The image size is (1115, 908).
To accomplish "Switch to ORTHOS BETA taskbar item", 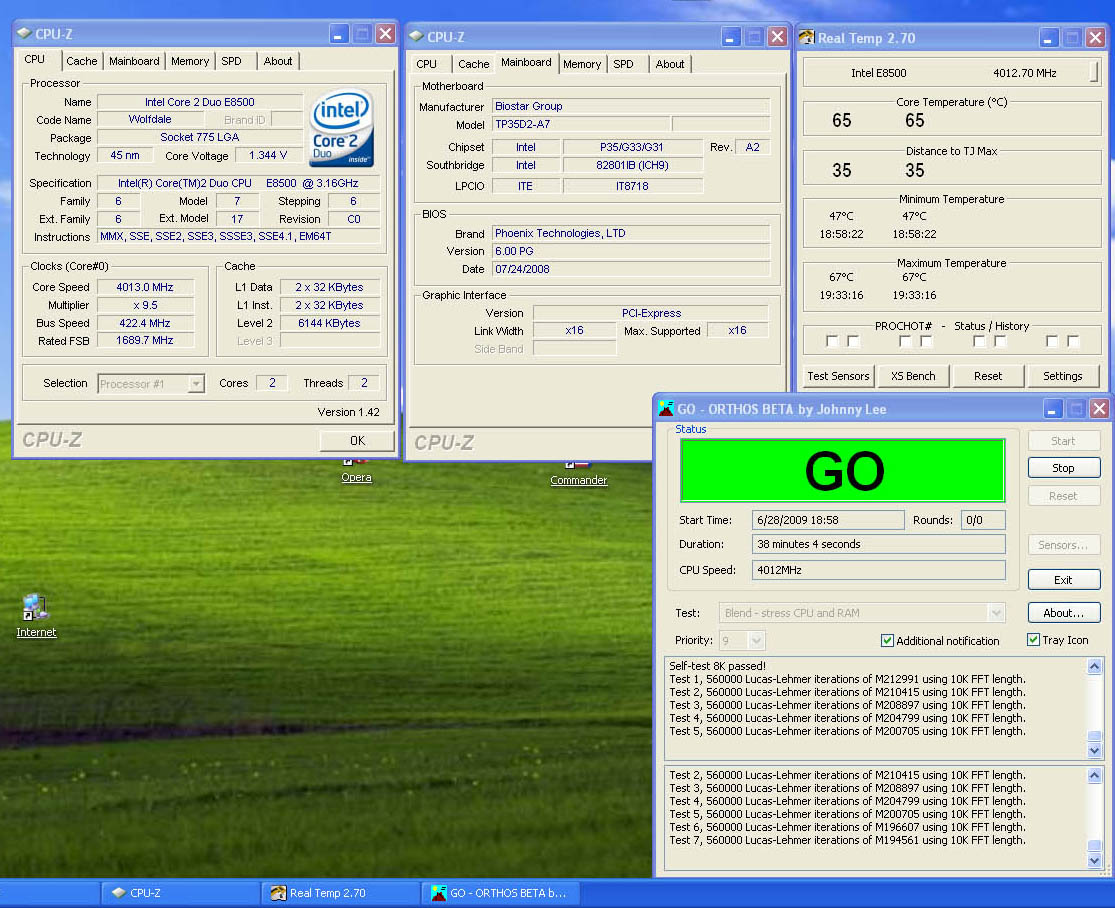I will pyautogui.click(x=499, y=893).
